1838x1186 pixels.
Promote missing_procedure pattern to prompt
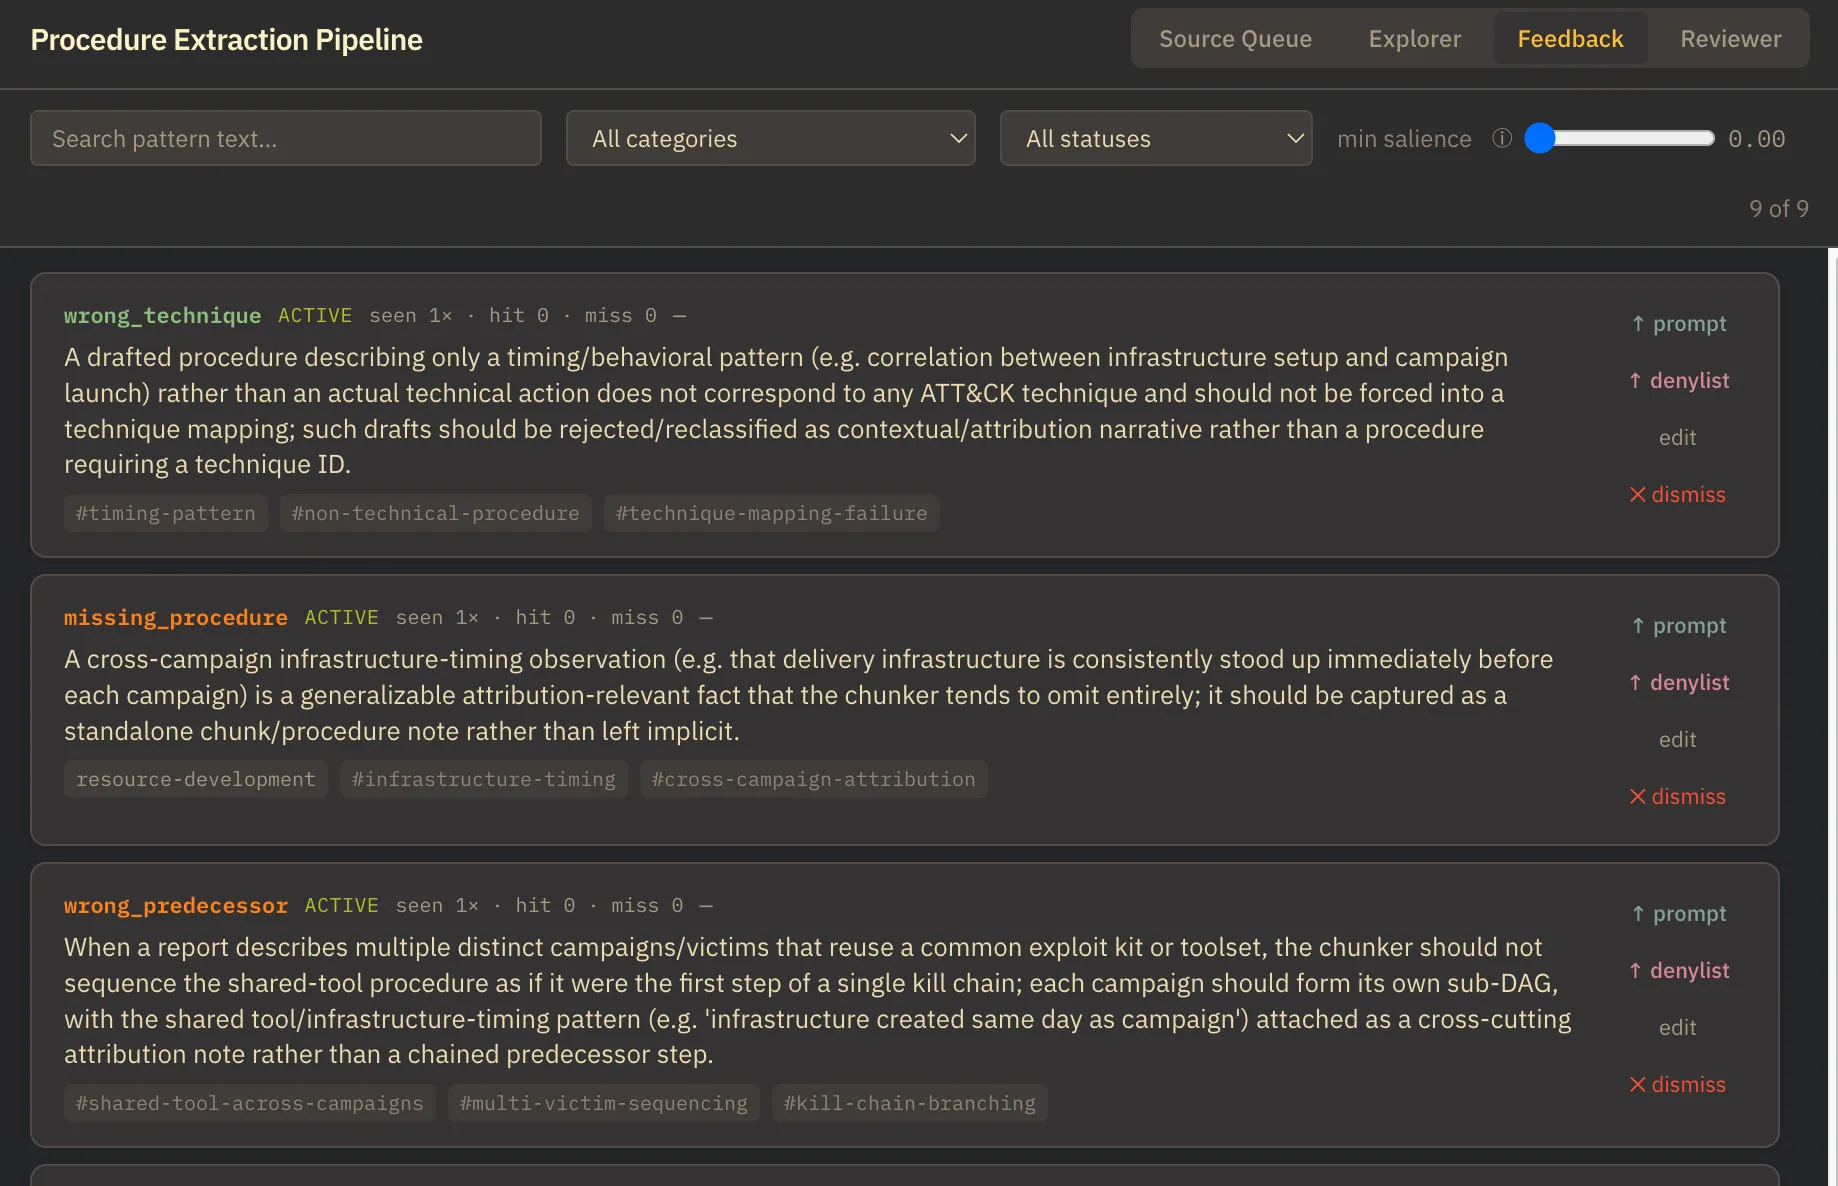point(1679,625)
